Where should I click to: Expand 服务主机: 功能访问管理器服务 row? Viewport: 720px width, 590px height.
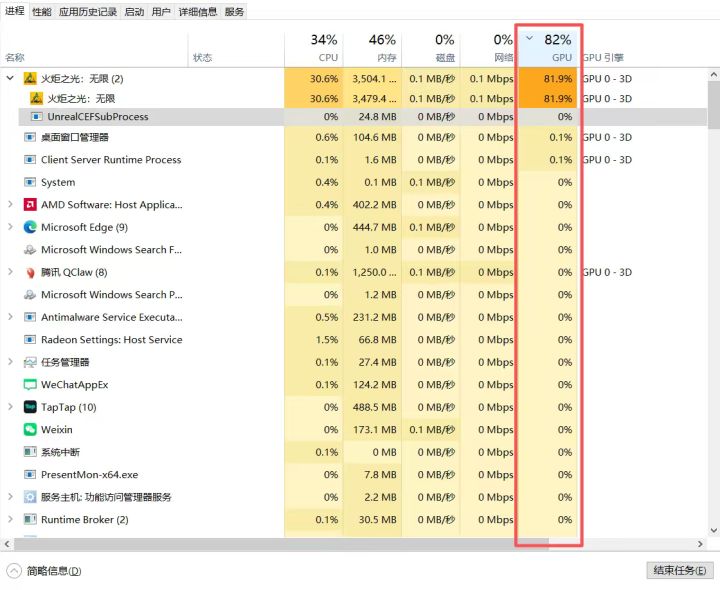[10, 496]
